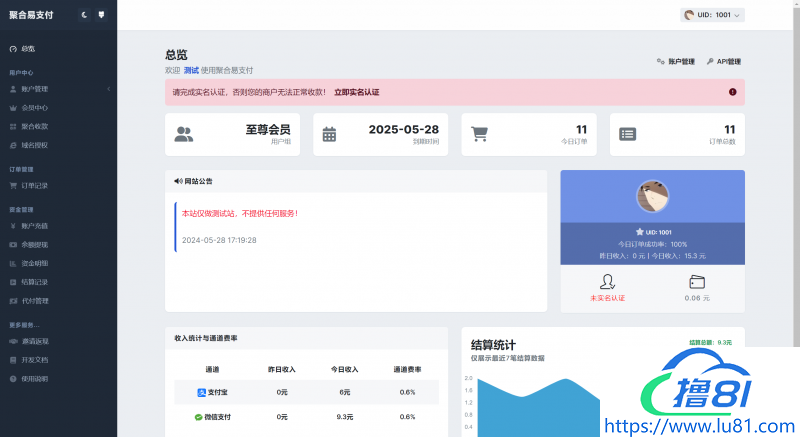Screen dimensions: 800x437
Task: Click the 聚合收款 sidebar icon
Action: [12, 127]
